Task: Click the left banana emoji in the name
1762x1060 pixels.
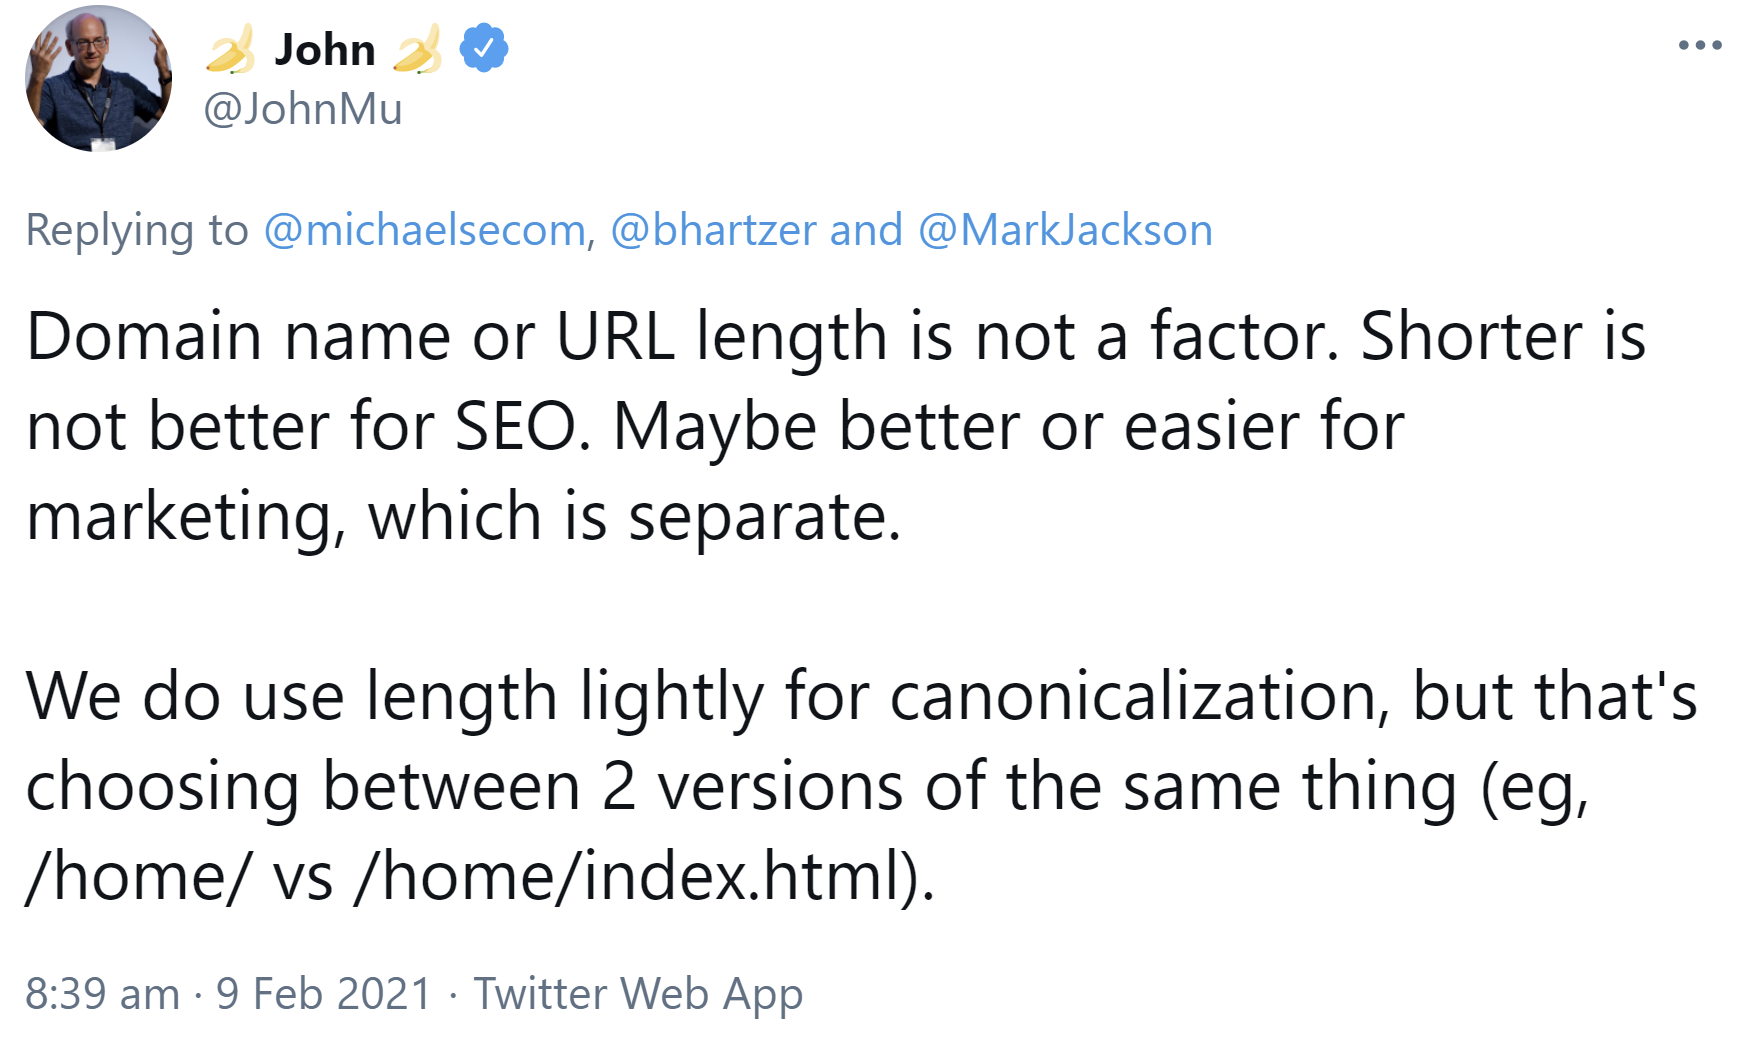Action: (230, 47)
